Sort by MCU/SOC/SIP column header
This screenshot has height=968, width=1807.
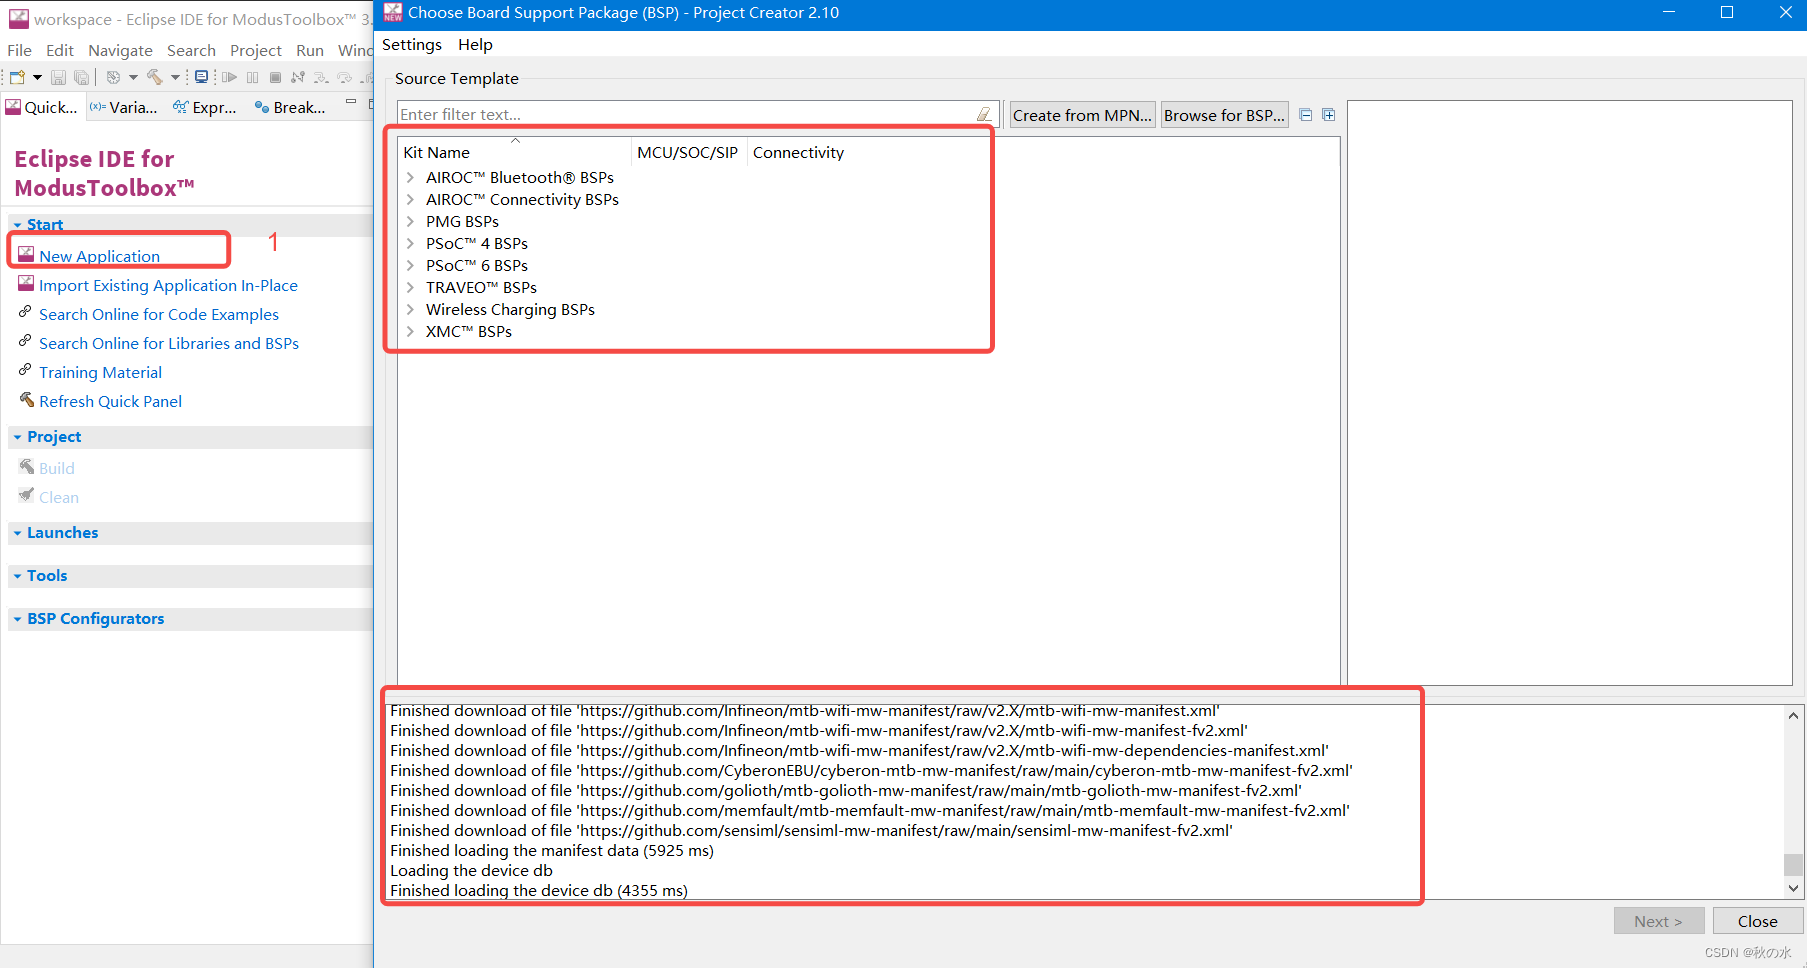coord(688,152)
